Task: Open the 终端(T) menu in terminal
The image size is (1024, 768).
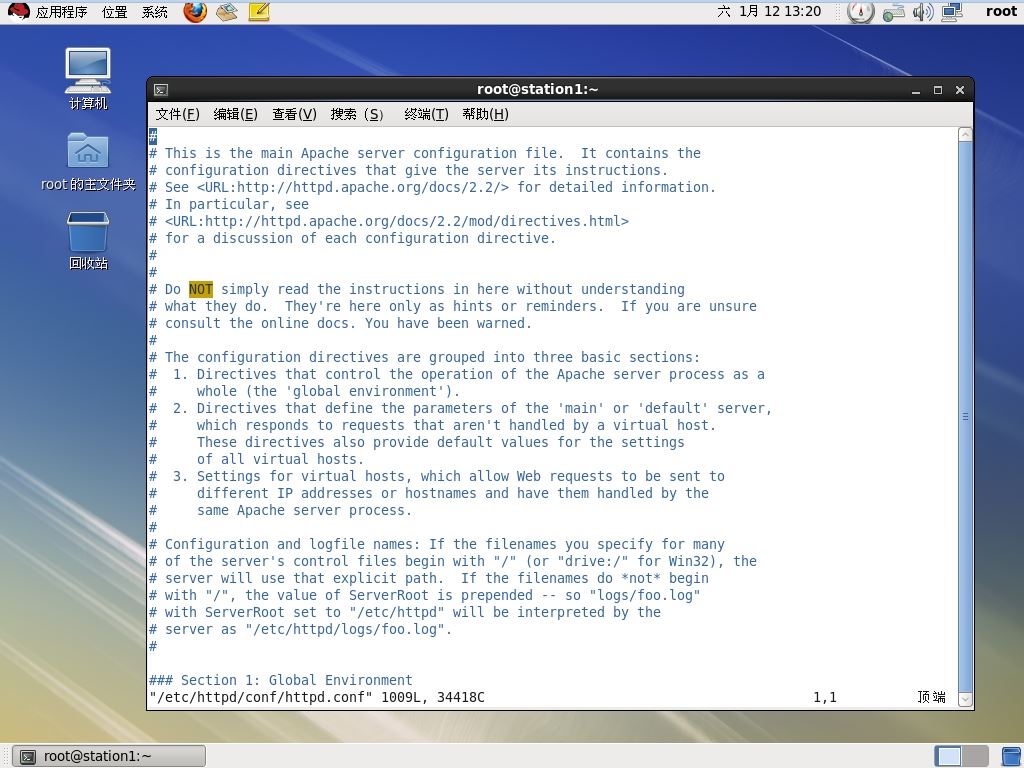Action: tap(426, 114)
